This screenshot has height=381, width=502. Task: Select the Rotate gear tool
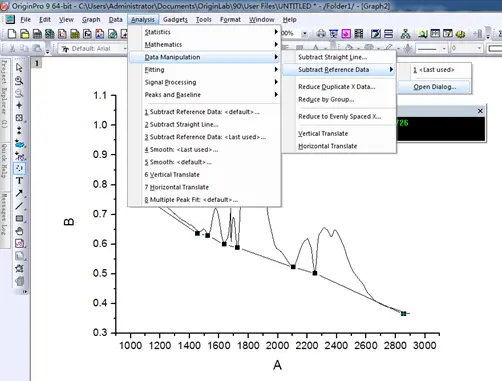pos(19,269)
